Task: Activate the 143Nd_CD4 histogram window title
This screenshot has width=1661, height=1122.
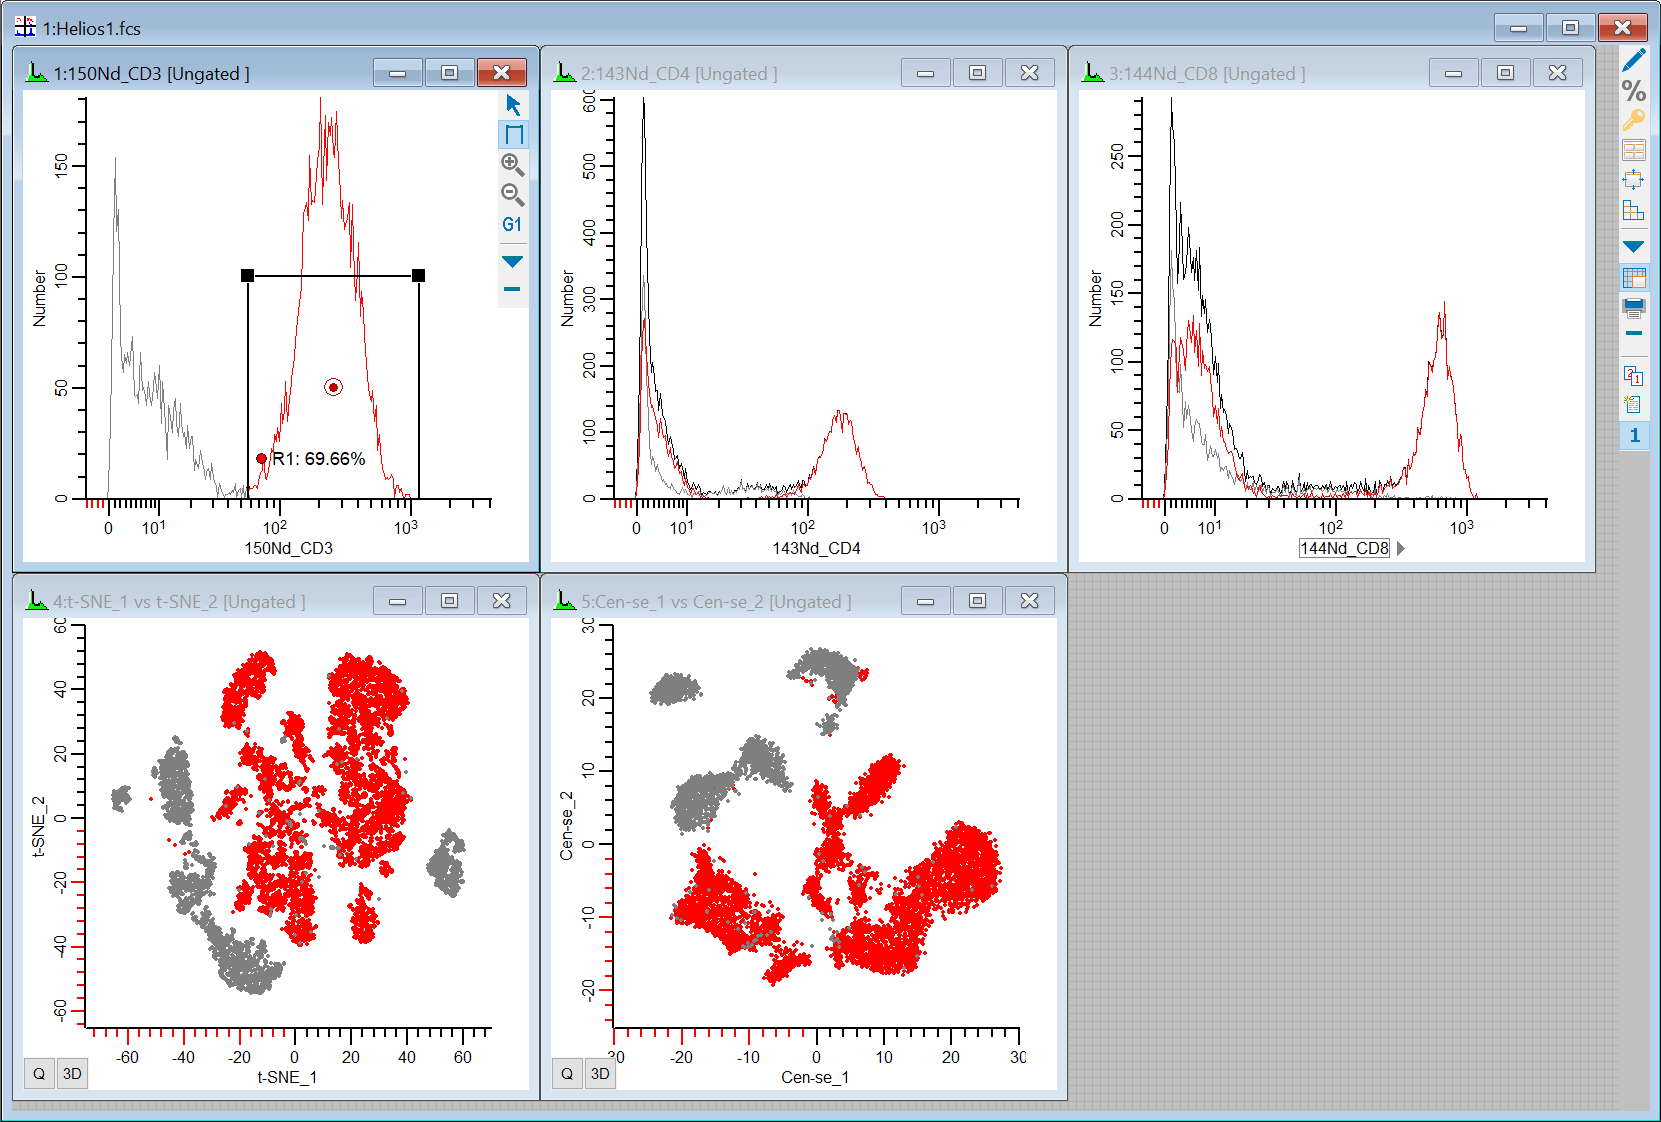Action: pos(678,74)
